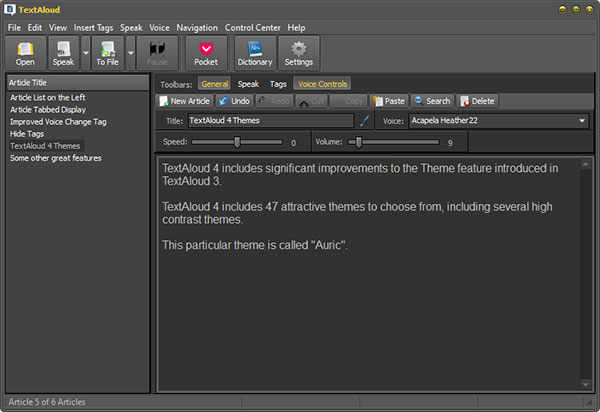Screen dimensions: 600x412
Task: Click the Volume slider handle
Action: pos(359,142)
